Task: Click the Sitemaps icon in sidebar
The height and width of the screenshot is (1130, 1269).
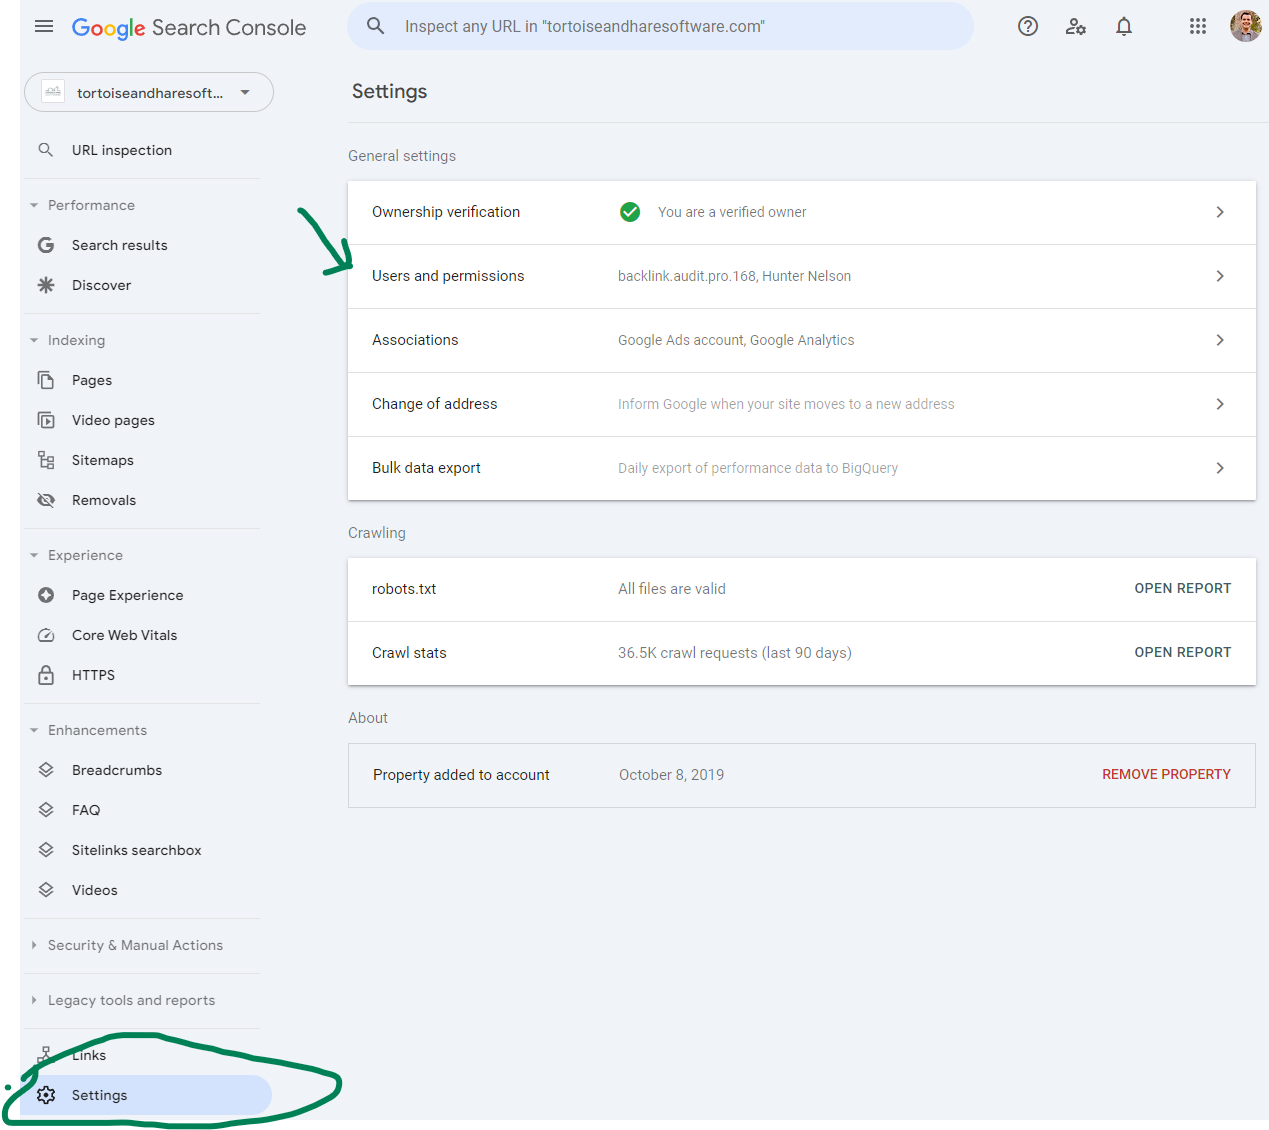Action: click(46, 460)
